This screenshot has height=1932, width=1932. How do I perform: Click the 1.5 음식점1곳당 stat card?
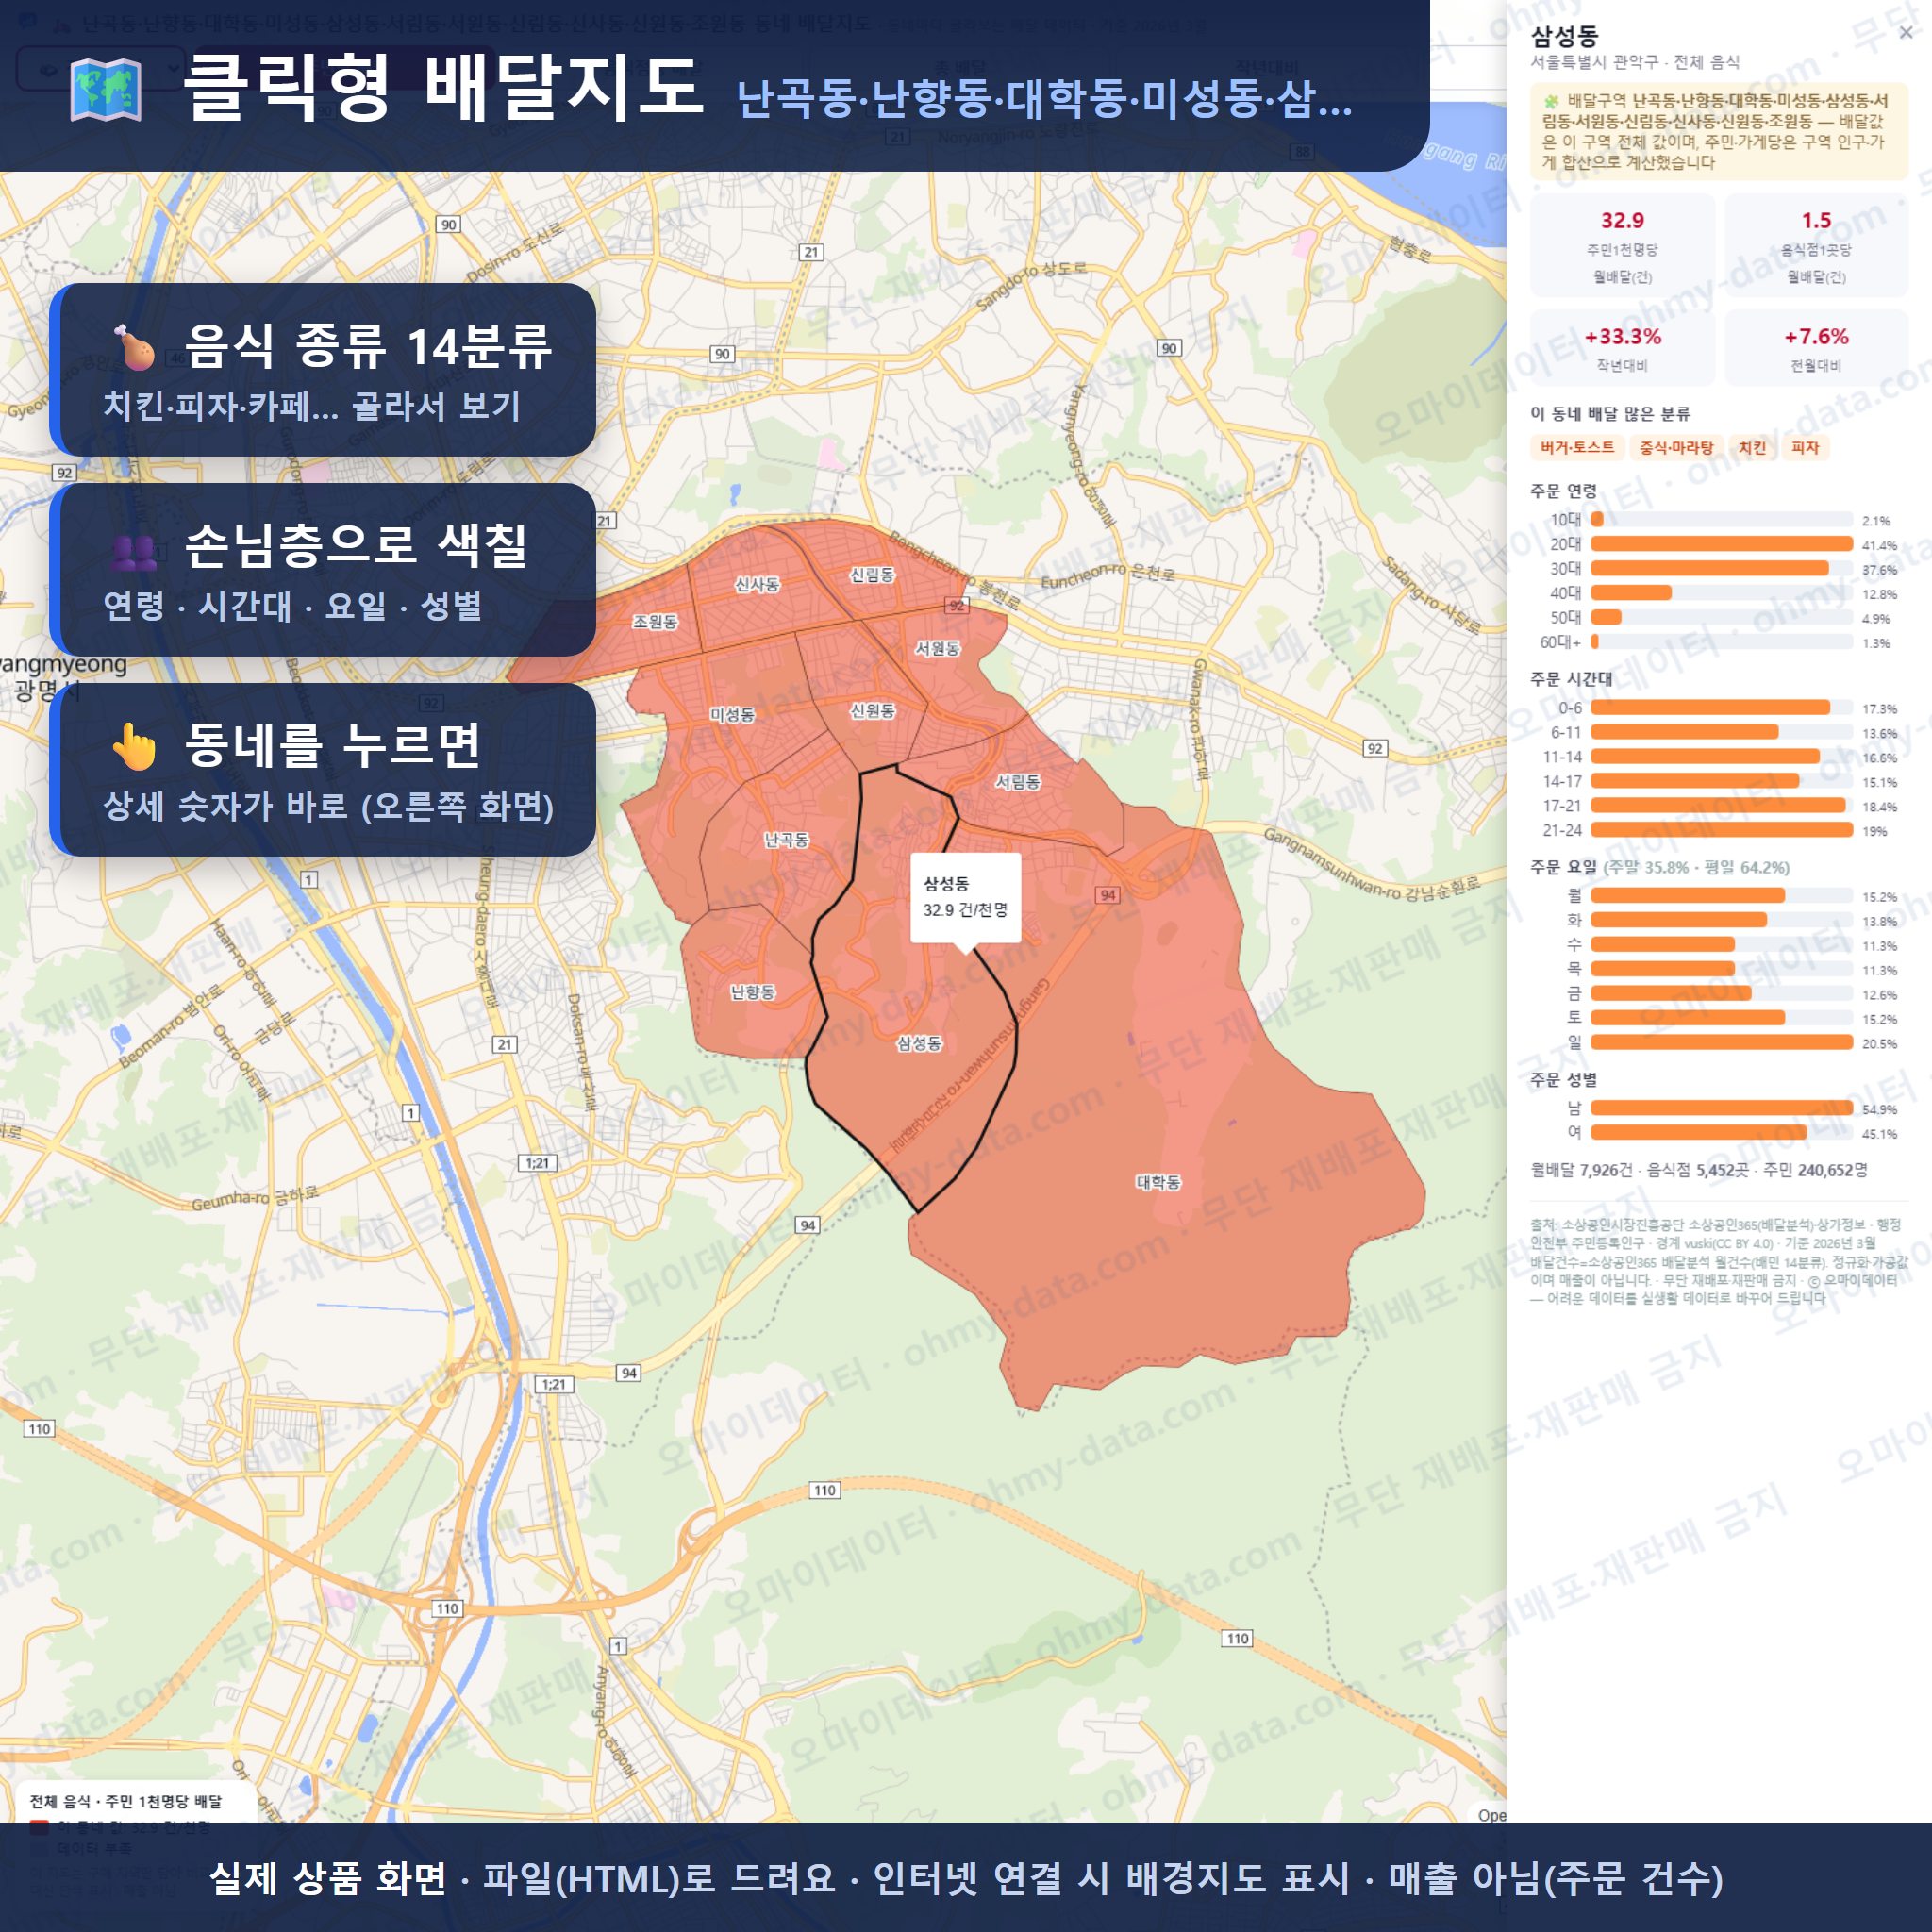pyautogui.click(x=1816, y=246)
